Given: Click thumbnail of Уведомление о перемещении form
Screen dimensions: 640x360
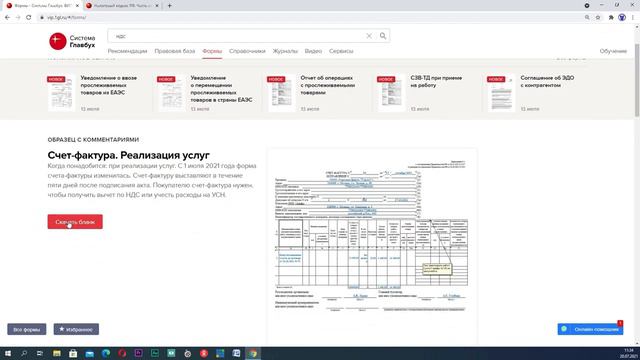Looking at the screenshot, I should (171, 93).
